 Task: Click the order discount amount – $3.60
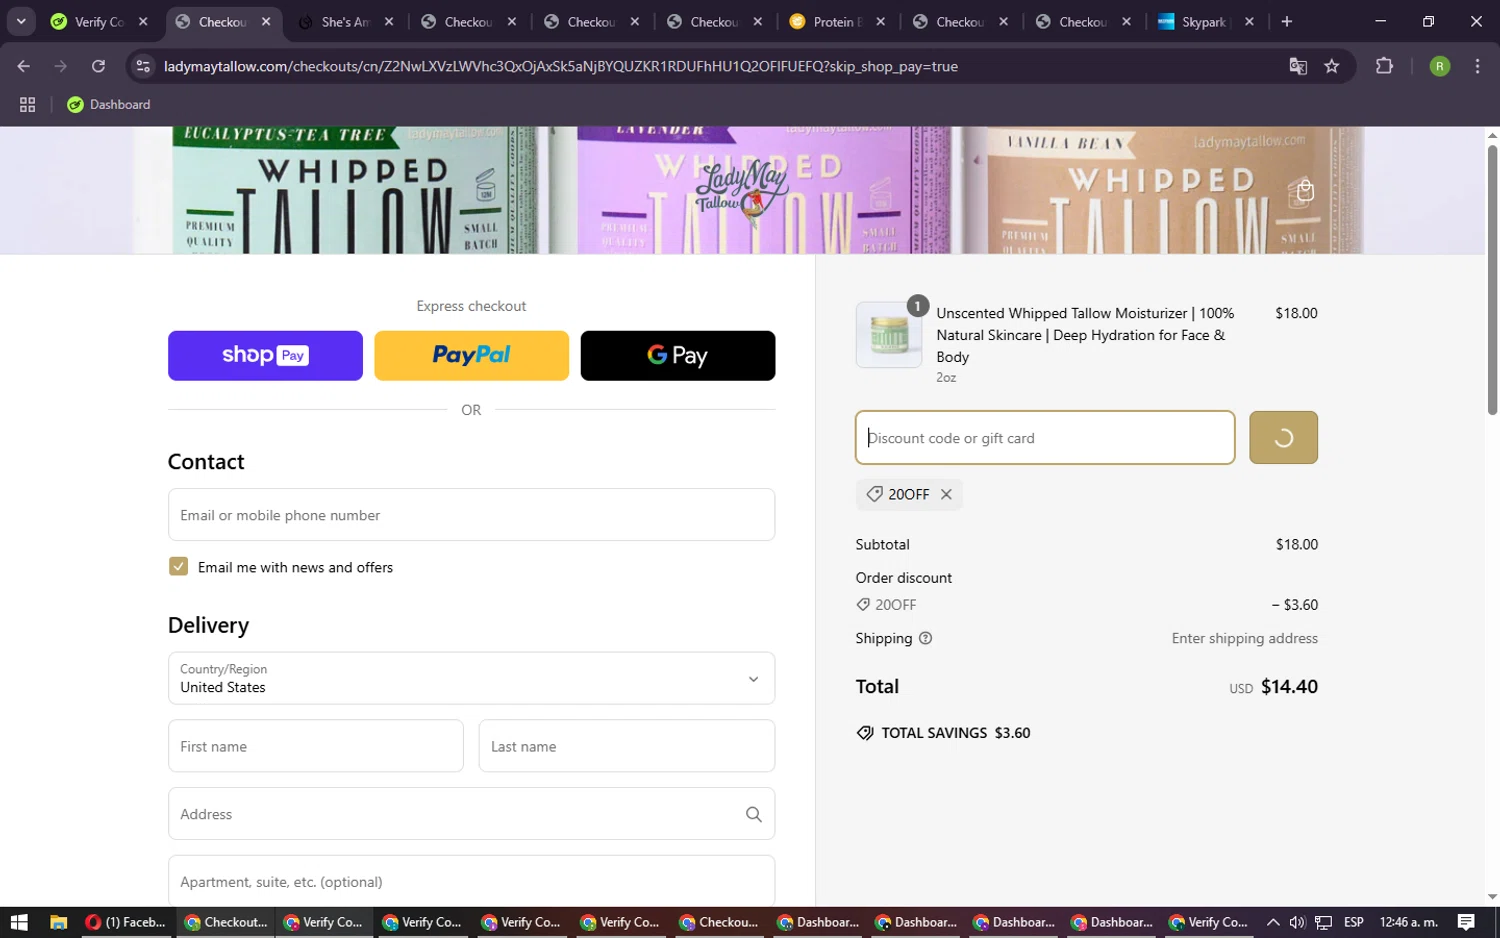point(1295,604)
